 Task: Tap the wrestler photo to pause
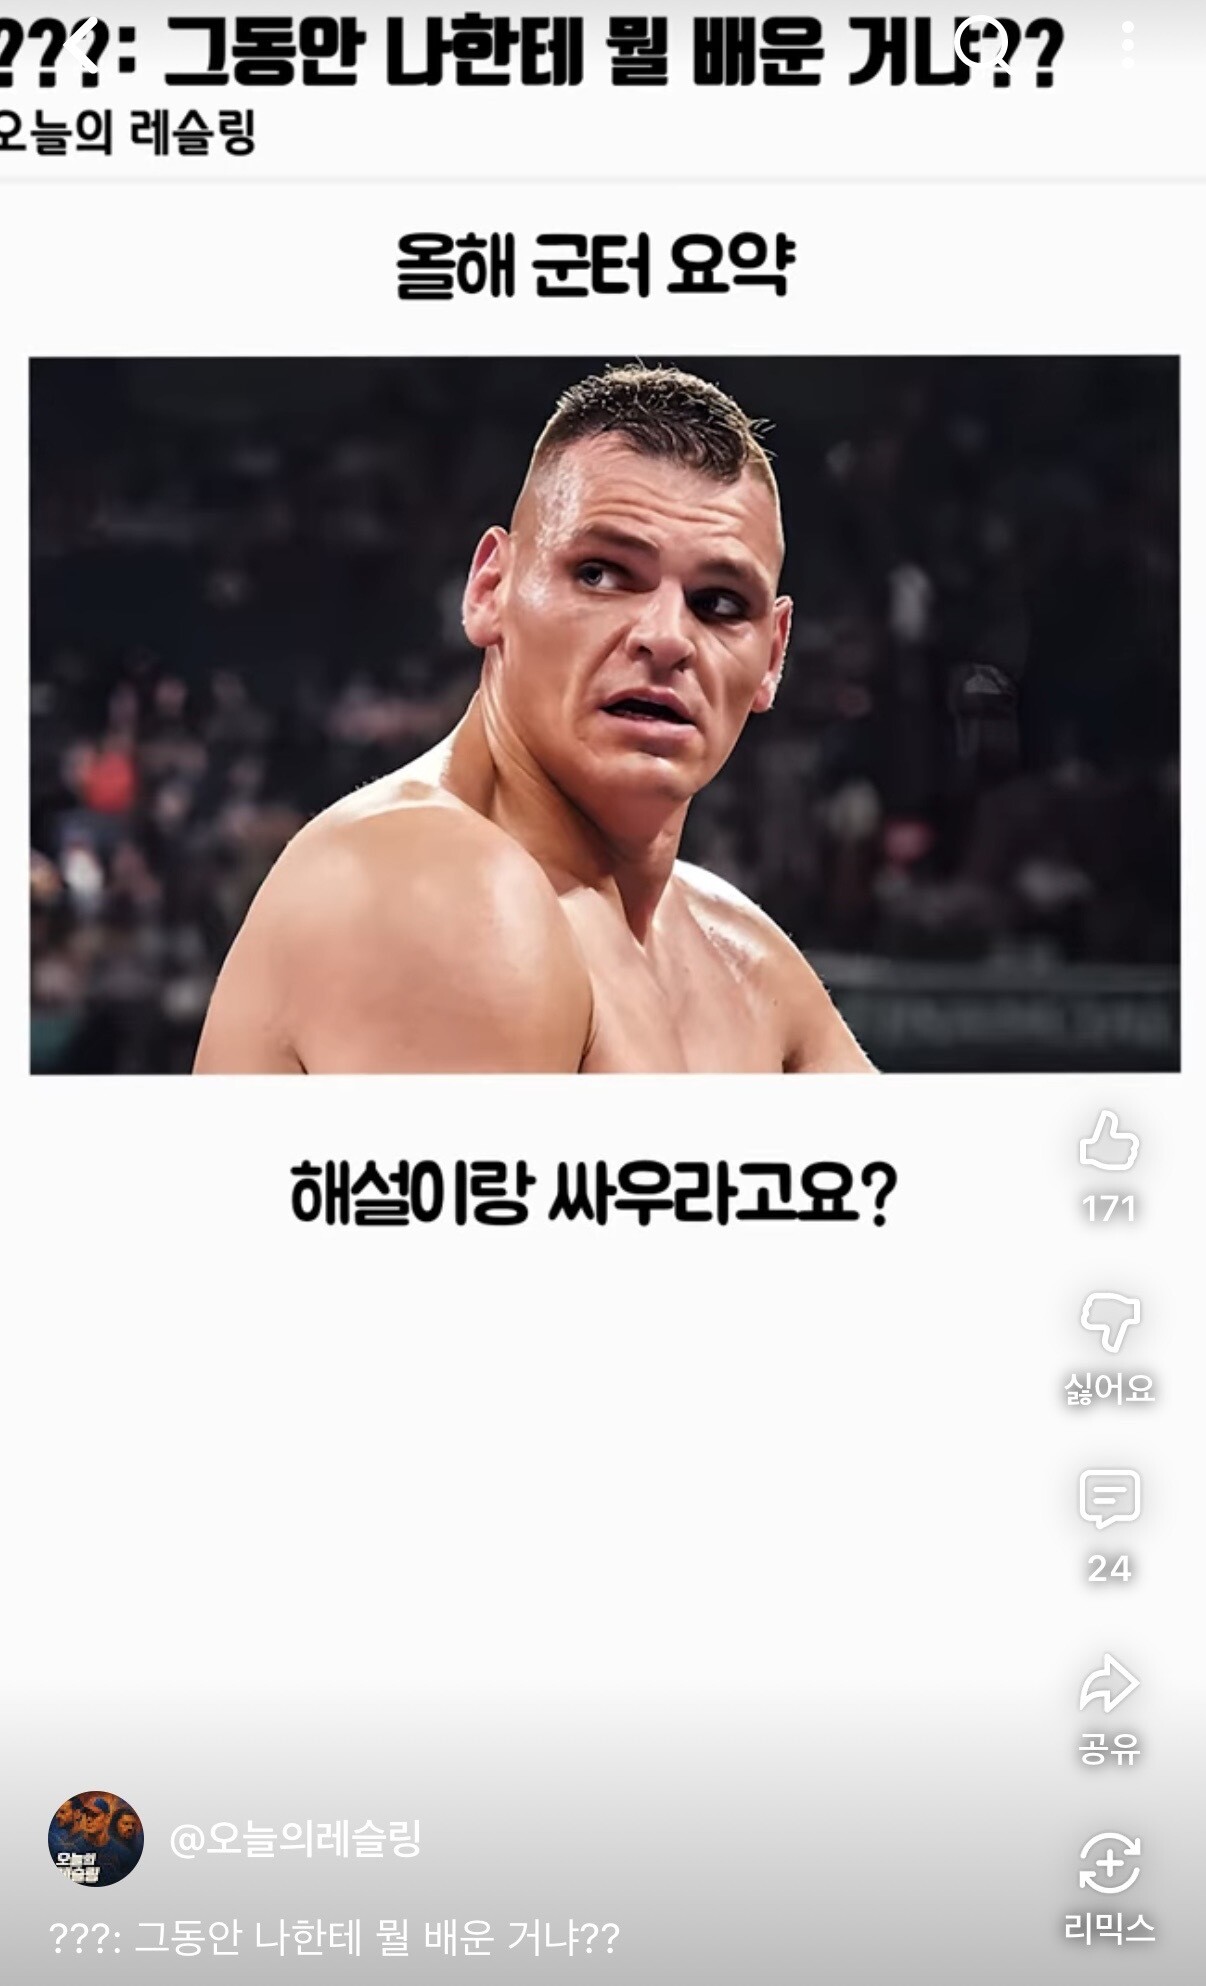click(604, 714)
